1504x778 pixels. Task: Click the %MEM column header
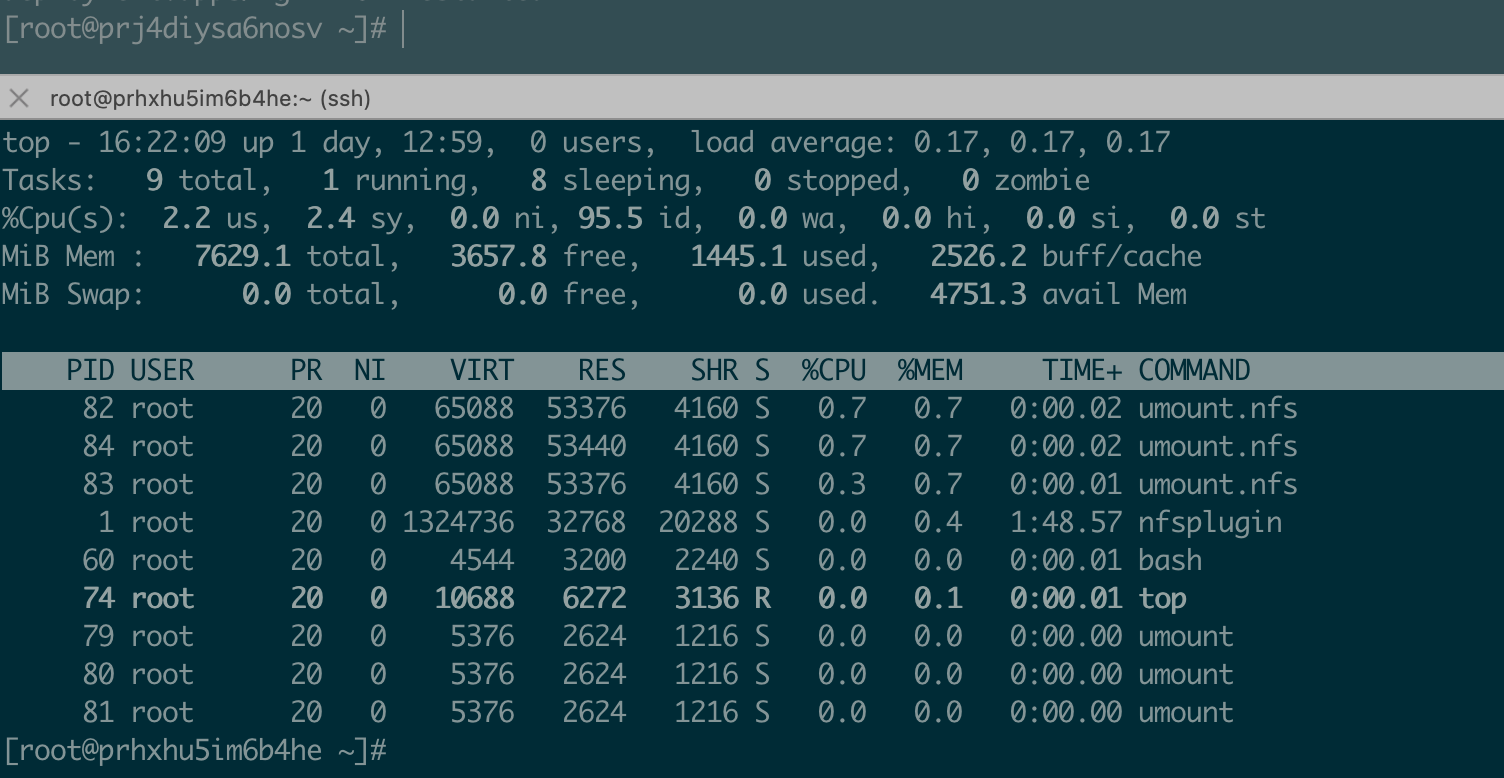coord(930,370)
